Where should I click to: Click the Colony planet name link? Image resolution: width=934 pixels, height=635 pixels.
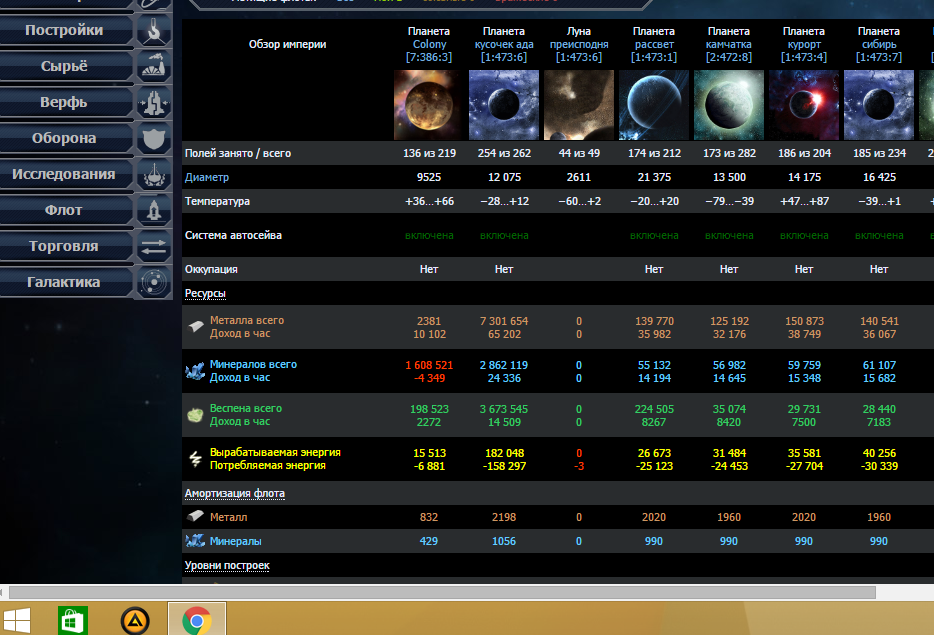[429, 44]
